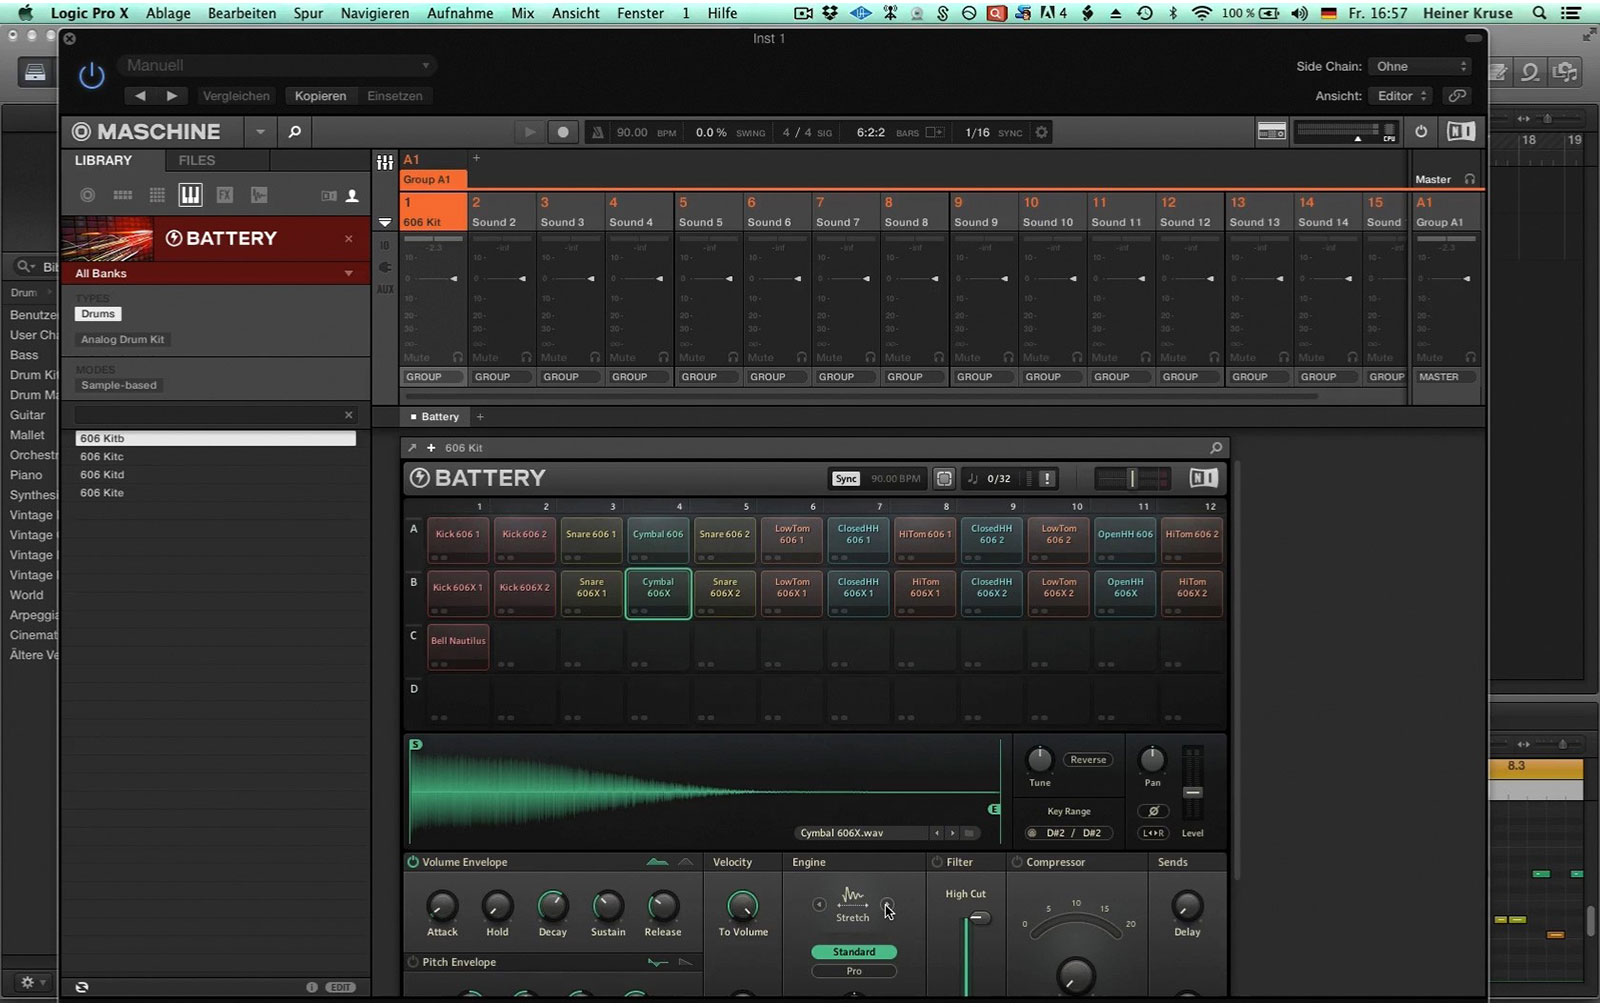Click the Einsetzen button
Image resolution: width=1600 pixels, height=1007 pixels.
click(395, 96)
